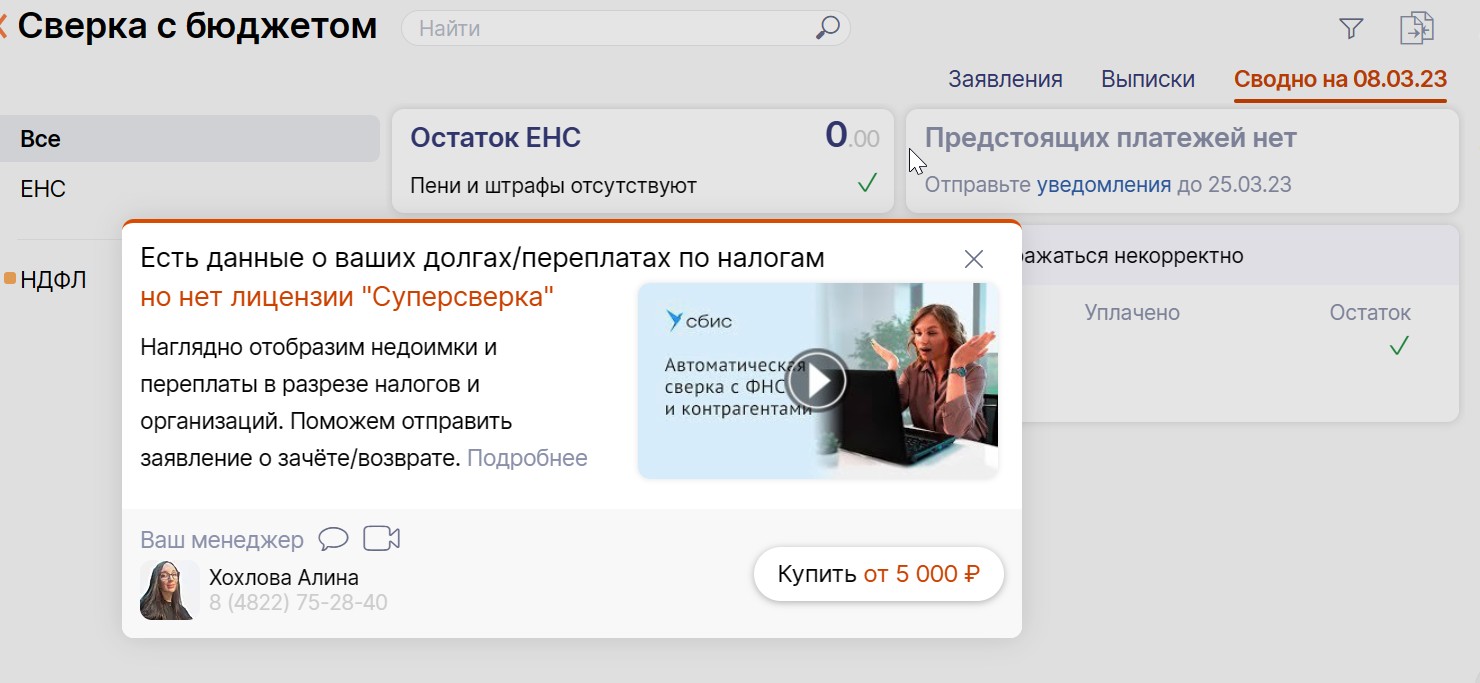Select НДФЛ in the left list

click(x=53, y=280)
